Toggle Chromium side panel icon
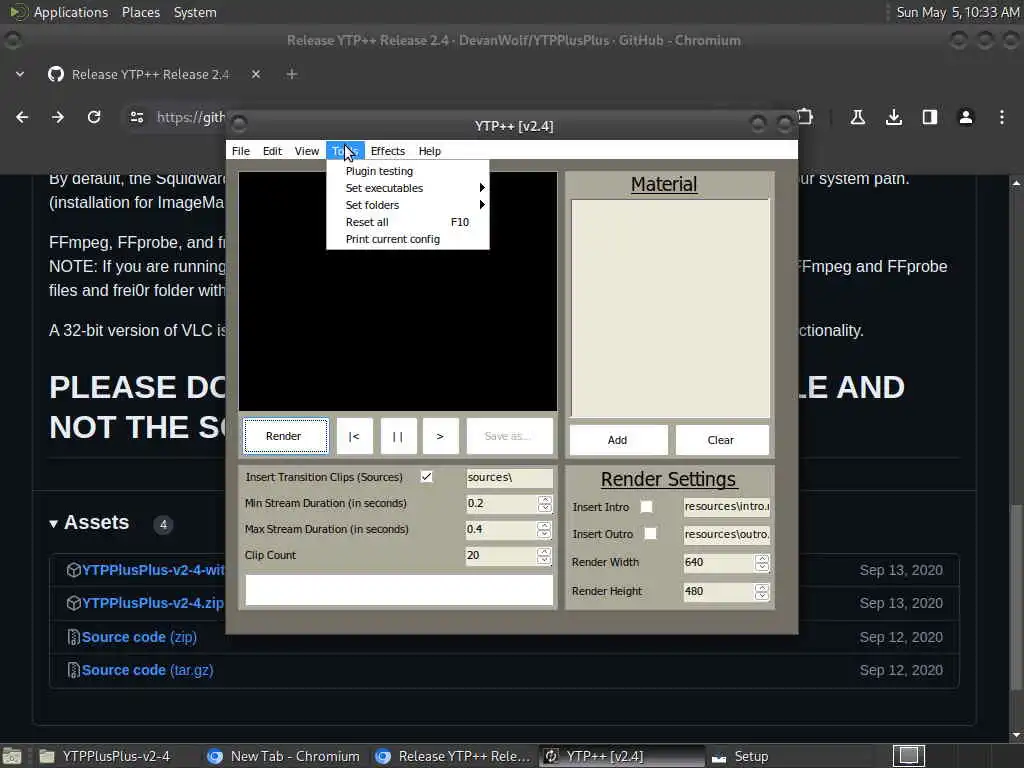 click(929, 117)
